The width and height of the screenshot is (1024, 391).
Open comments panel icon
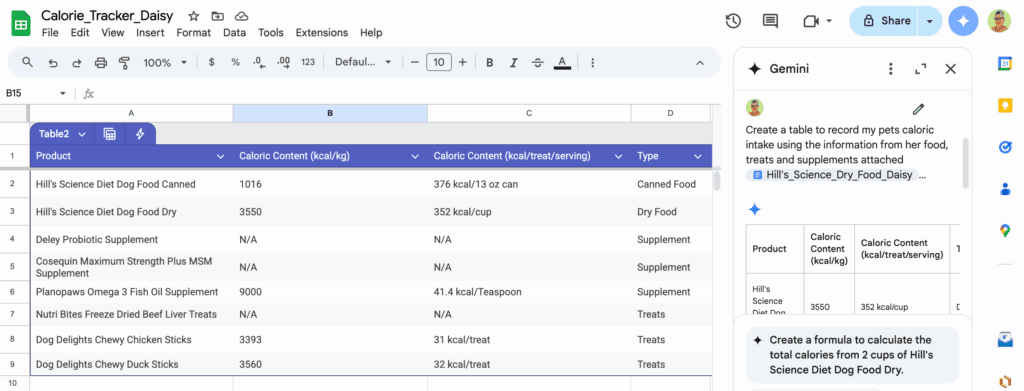pyautogui.click(x=771, y=21)
